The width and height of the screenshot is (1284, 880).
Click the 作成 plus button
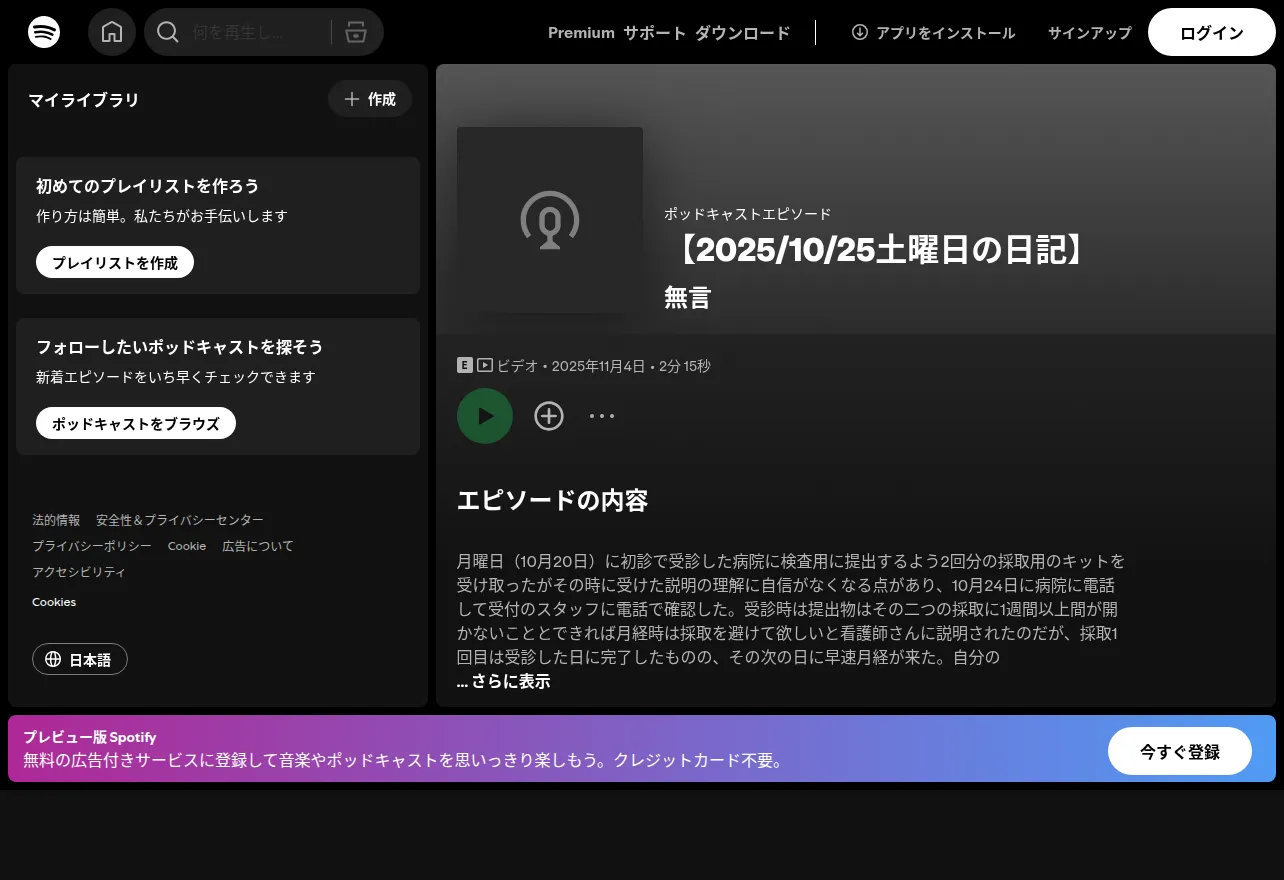pos(370,99)
